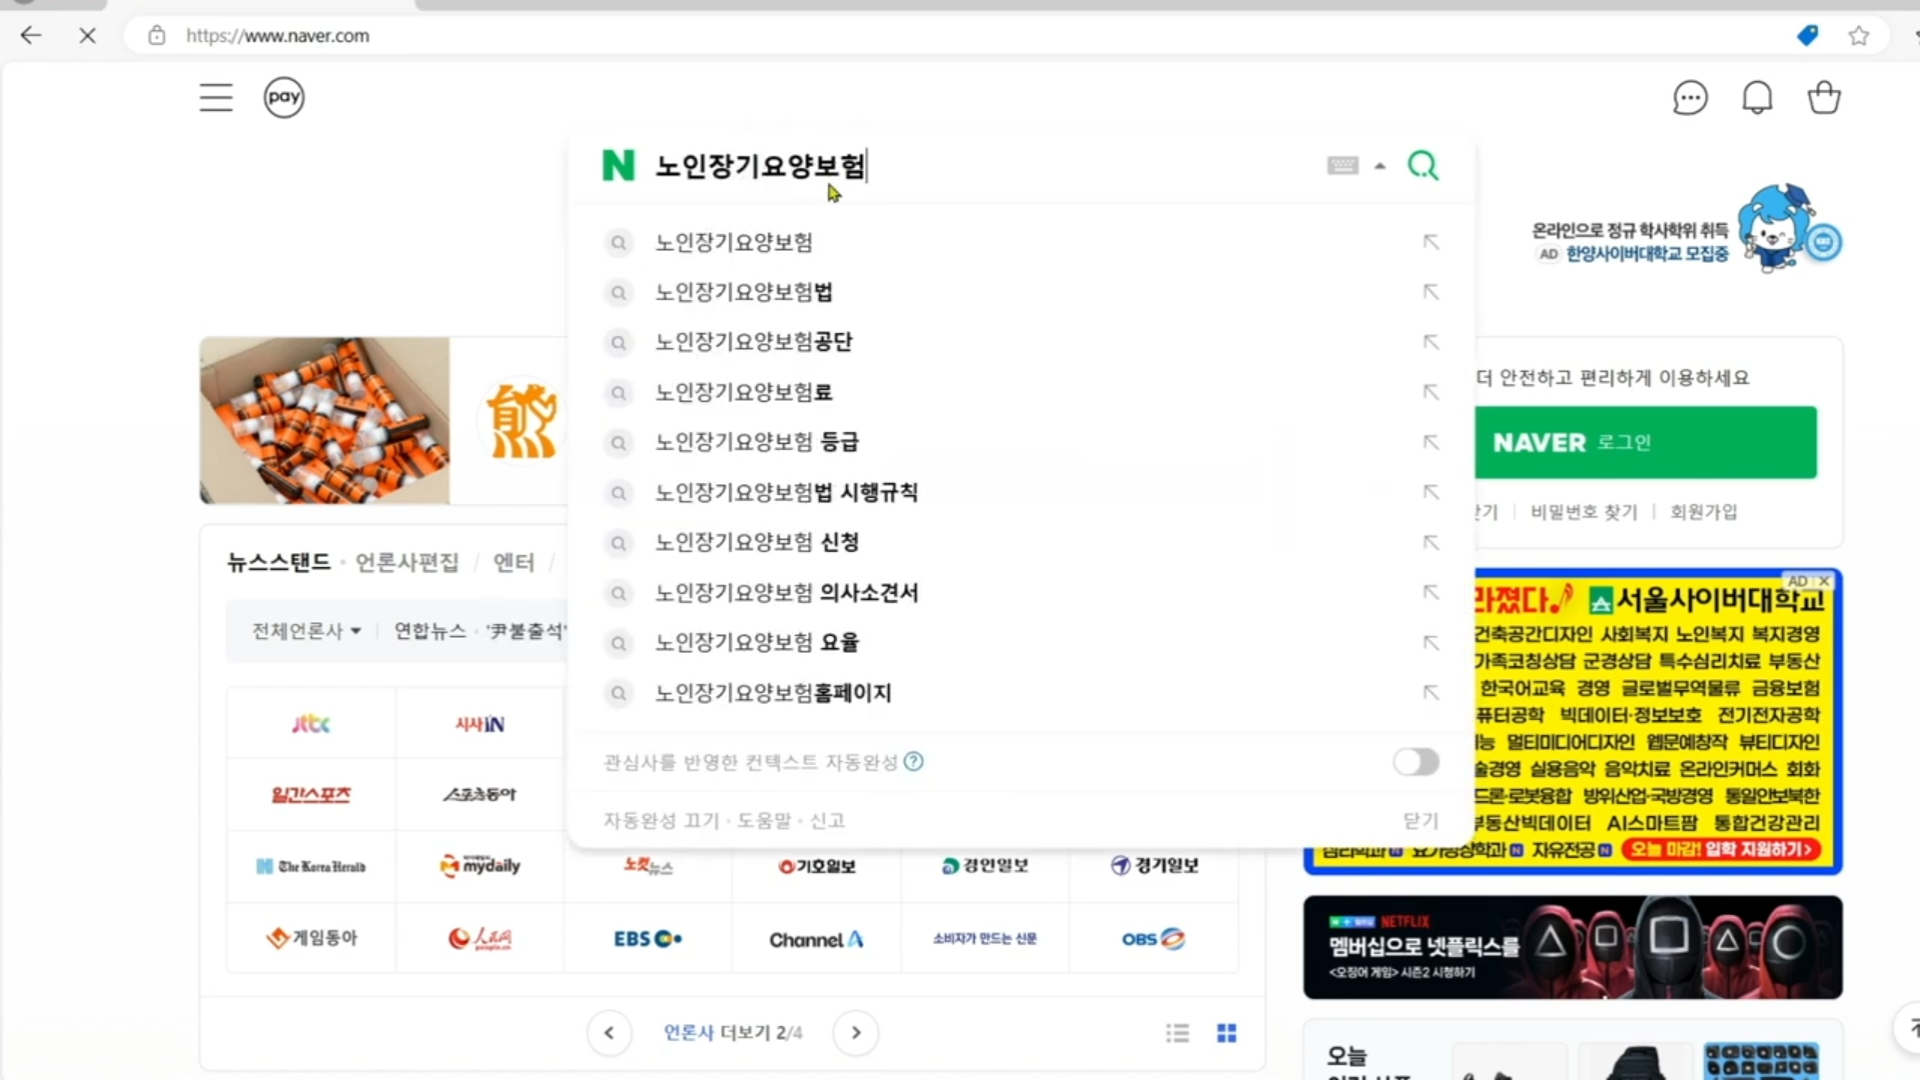Click the 회원가입 link

click(x=1703, y=512)
